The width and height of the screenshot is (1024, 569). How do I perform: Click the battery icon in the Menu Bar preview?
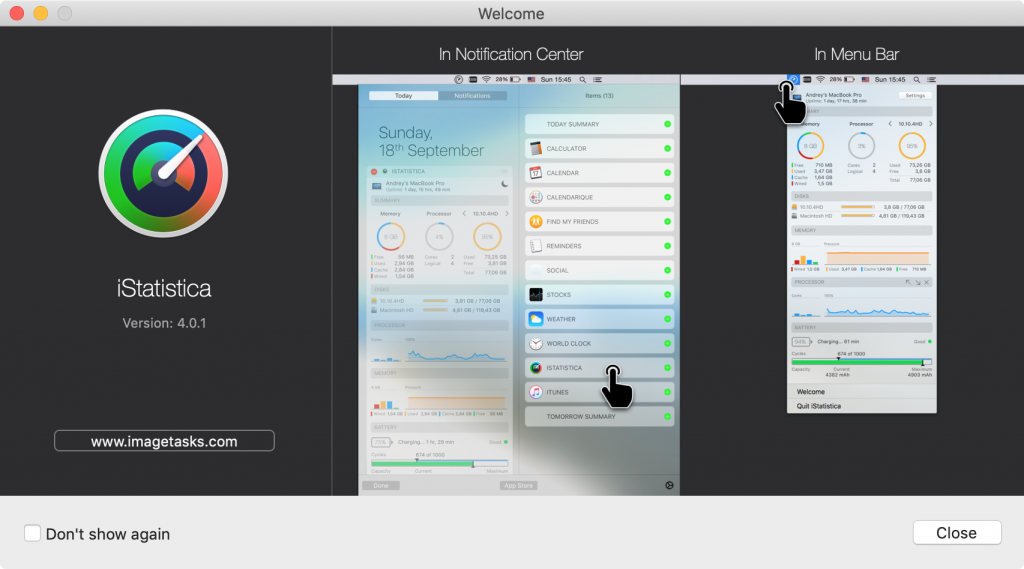(x=849, y=80)
